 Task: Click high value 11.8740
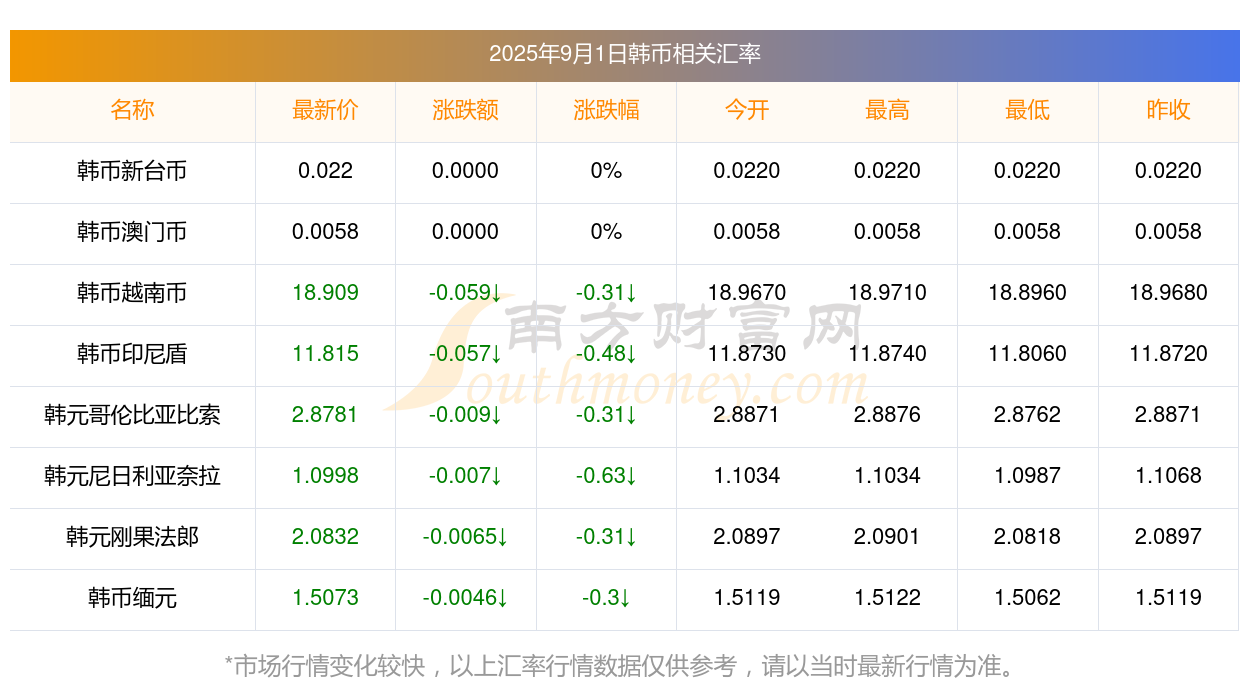click(887, 354)
